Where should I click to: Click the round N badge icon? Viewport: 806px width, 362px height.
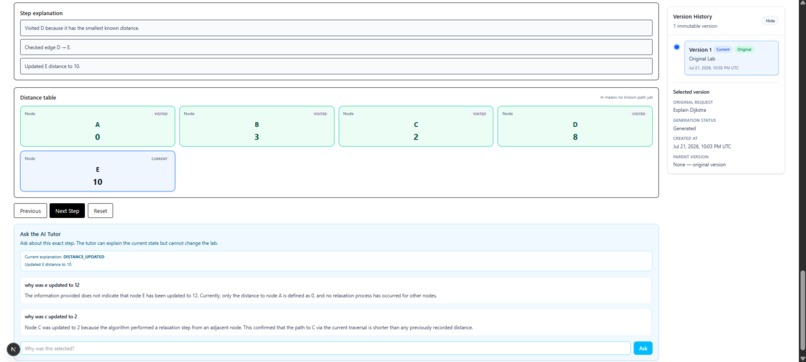click(13, 349)
